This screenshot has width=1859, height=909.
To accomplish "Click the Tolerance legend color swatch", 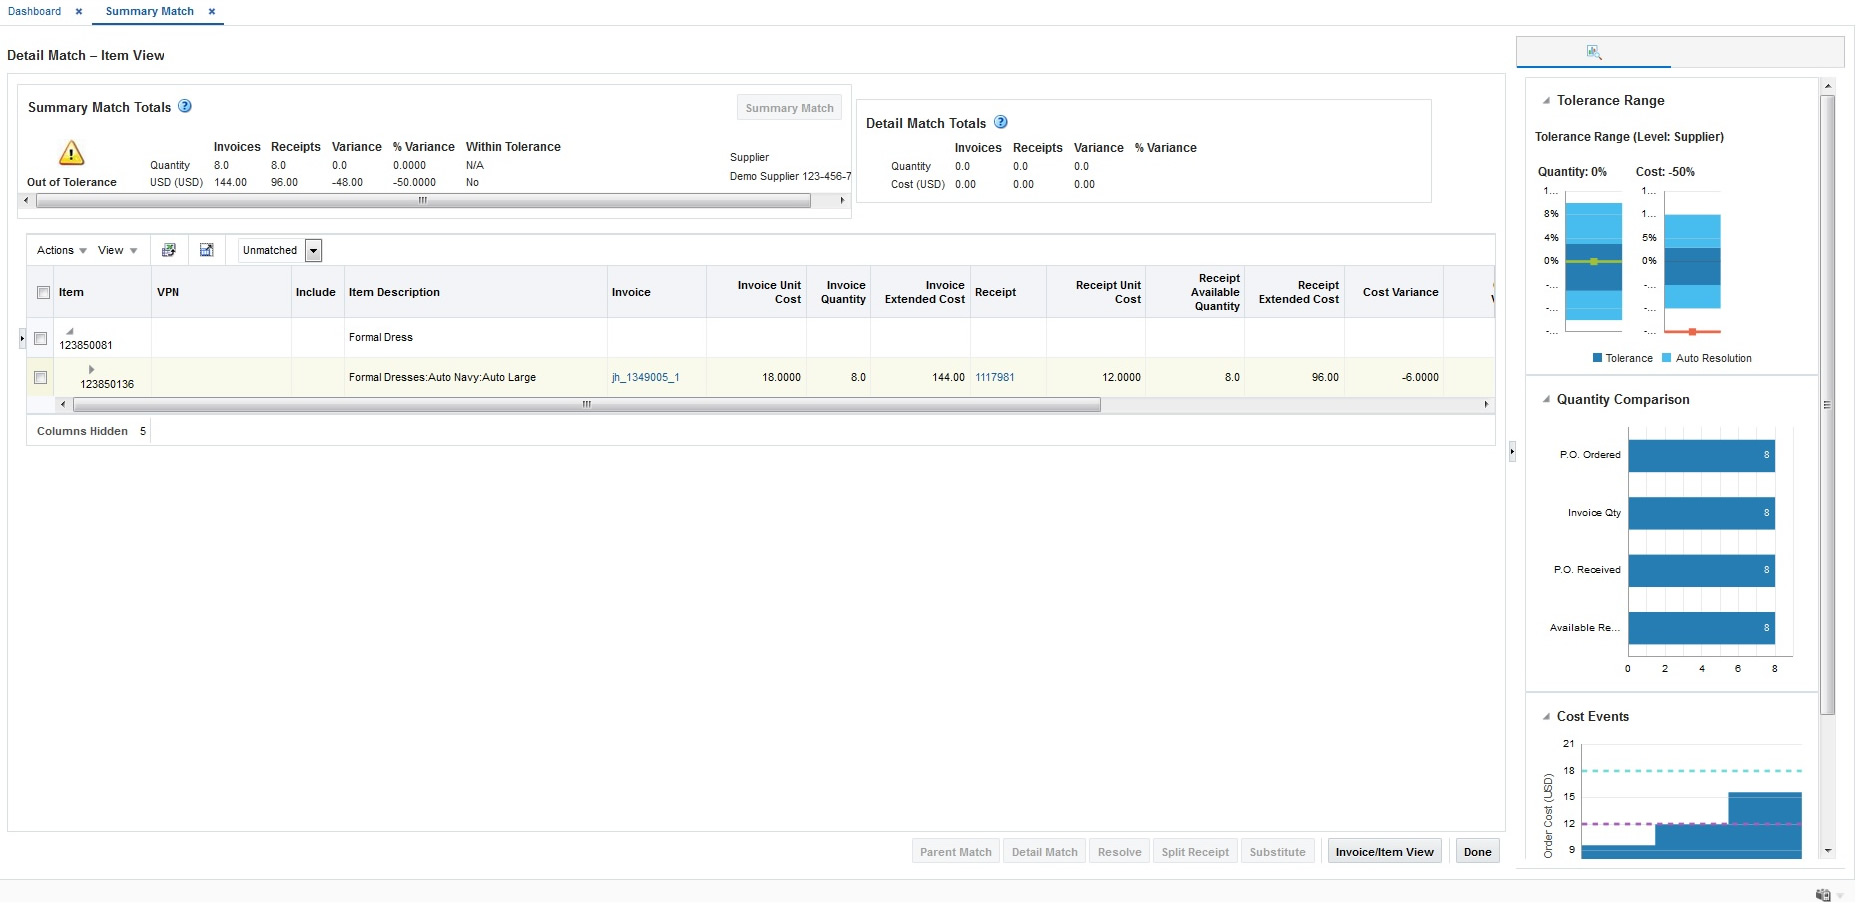I will pos(1597,358).
